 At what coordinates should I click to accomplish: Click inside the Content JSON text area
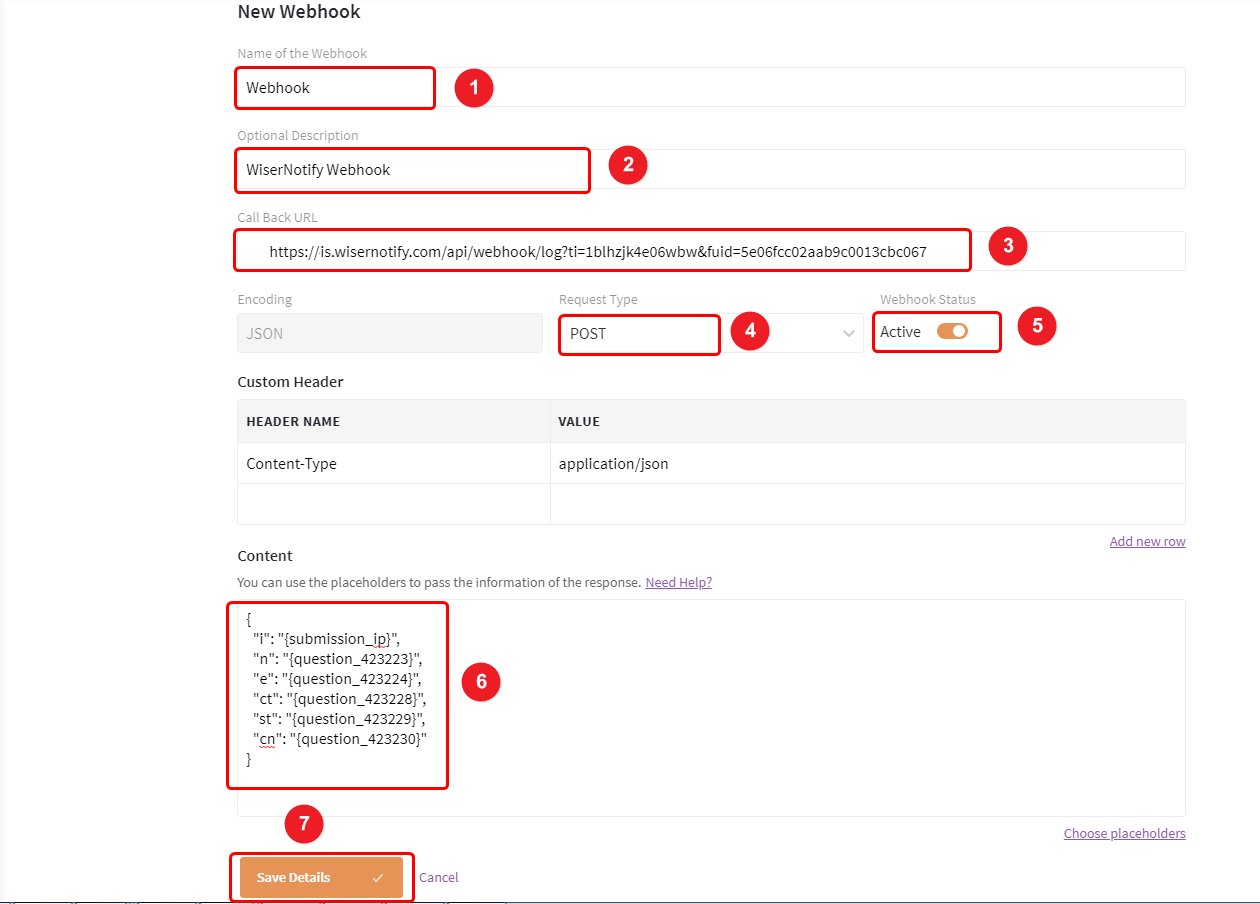pyautogui.click(x=711, y=708)
